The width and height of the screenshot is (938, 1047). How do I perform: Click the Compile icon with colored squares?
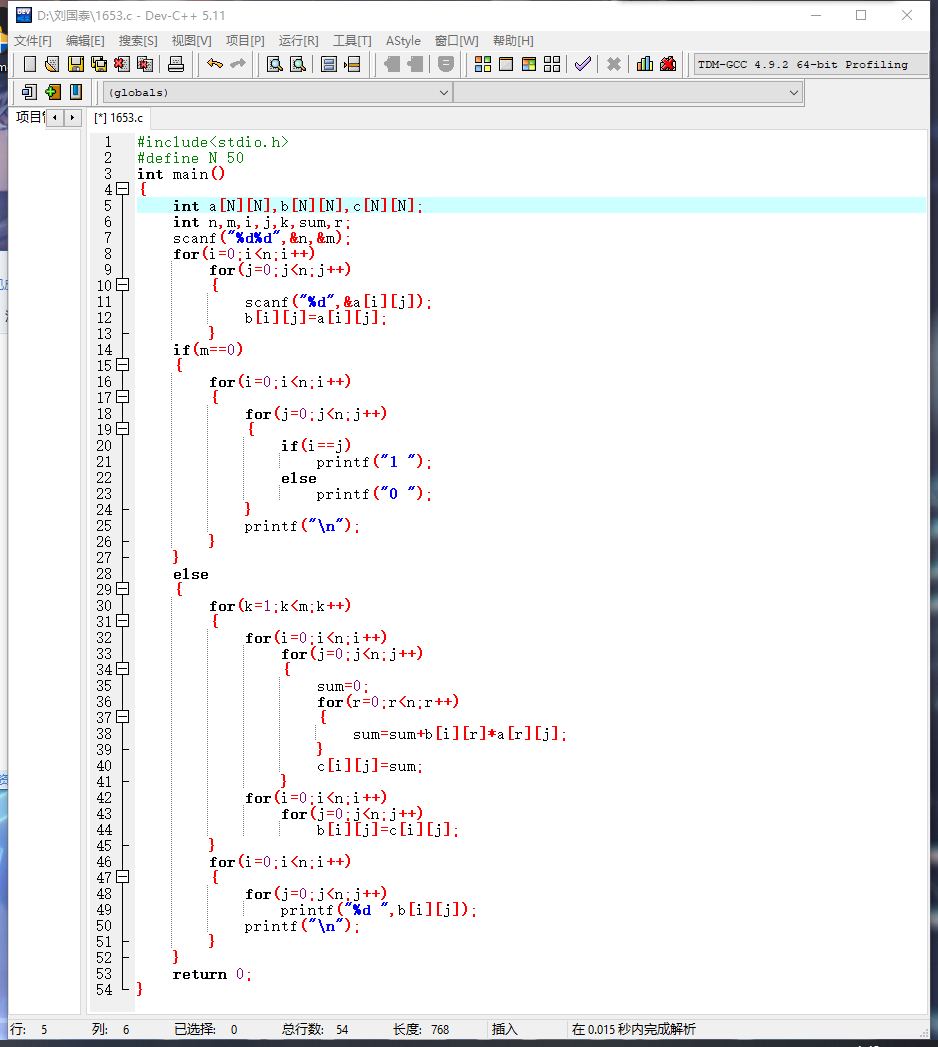(483, 64)
